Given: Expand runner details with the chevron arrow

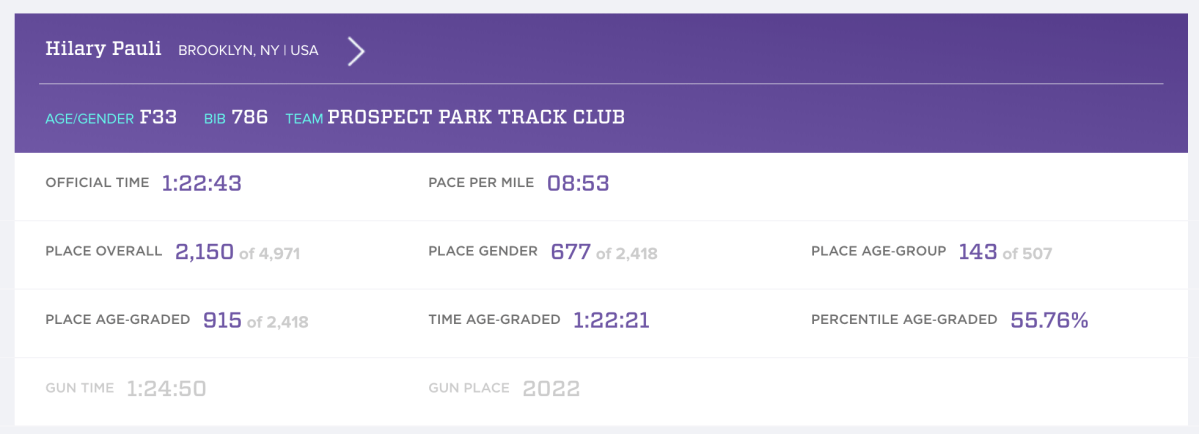Looking at the screenshot, I should click(355, 50).
